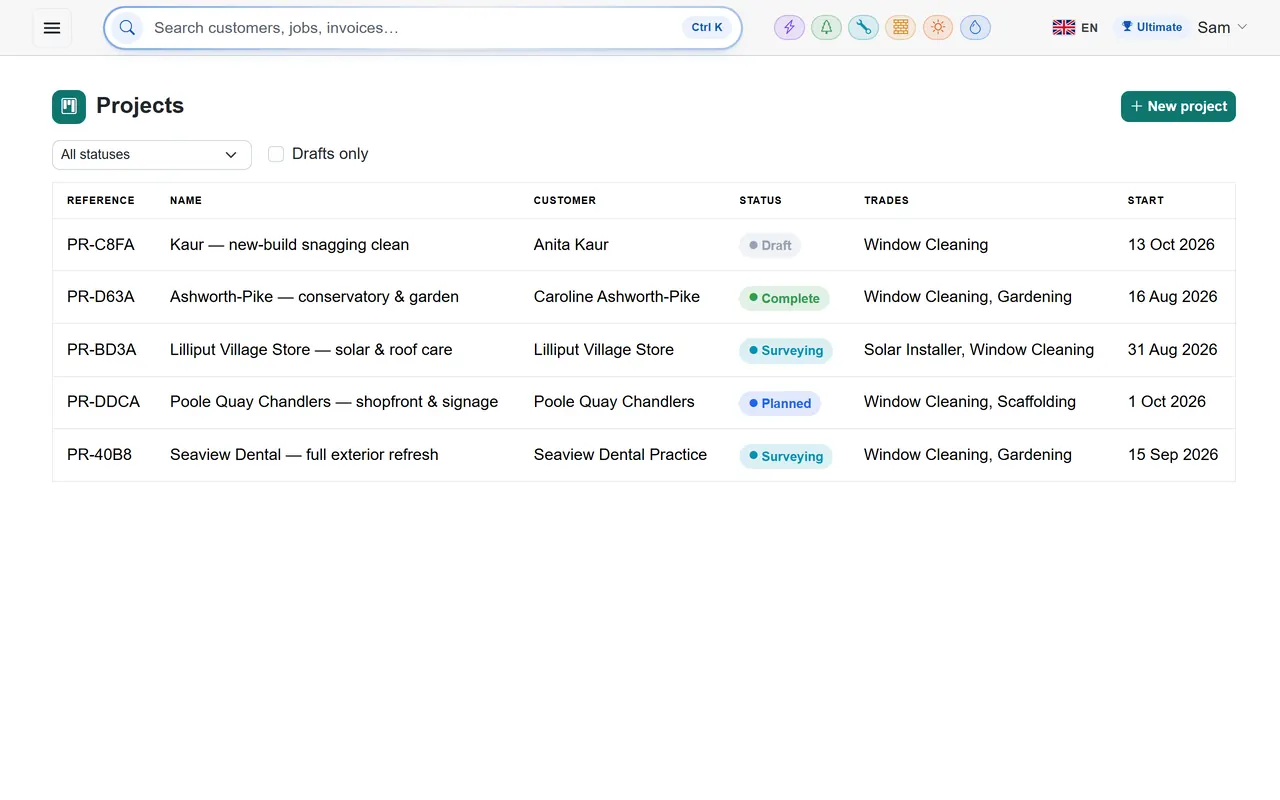This screenshot has width=1280, height=800.
Task: Sort by the Customer column header
Action: [565, 201]
